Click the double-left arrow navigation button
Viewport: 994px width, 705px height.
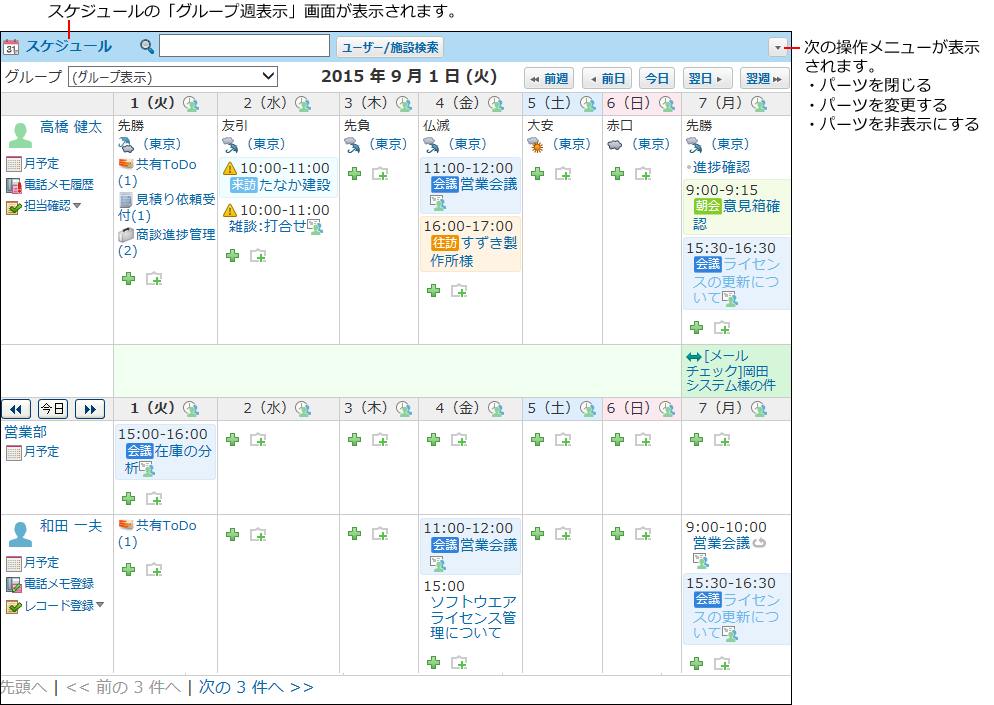(17, 409)
